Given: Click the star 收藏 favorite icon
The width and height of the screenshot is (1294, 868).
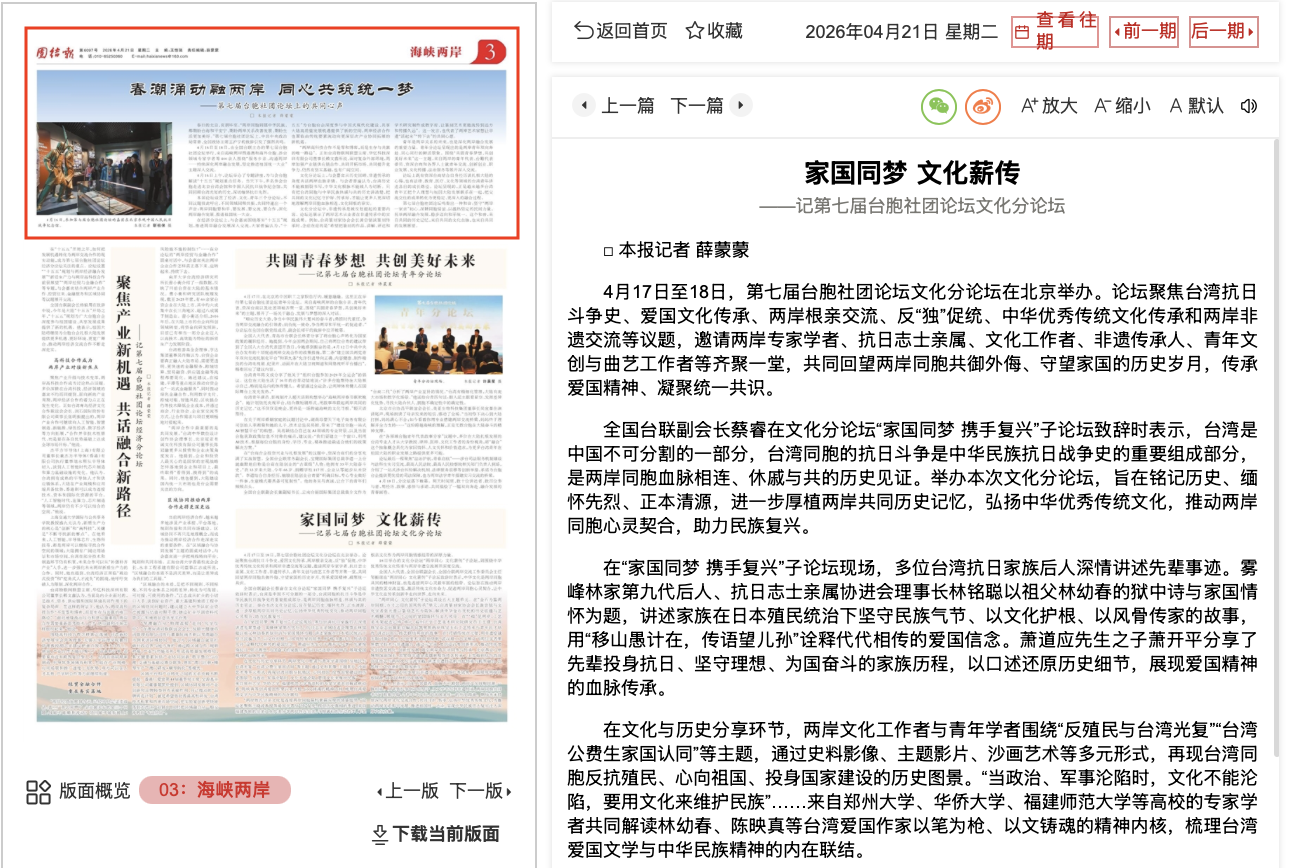Looking at the screenshot, I should point(695,31).
